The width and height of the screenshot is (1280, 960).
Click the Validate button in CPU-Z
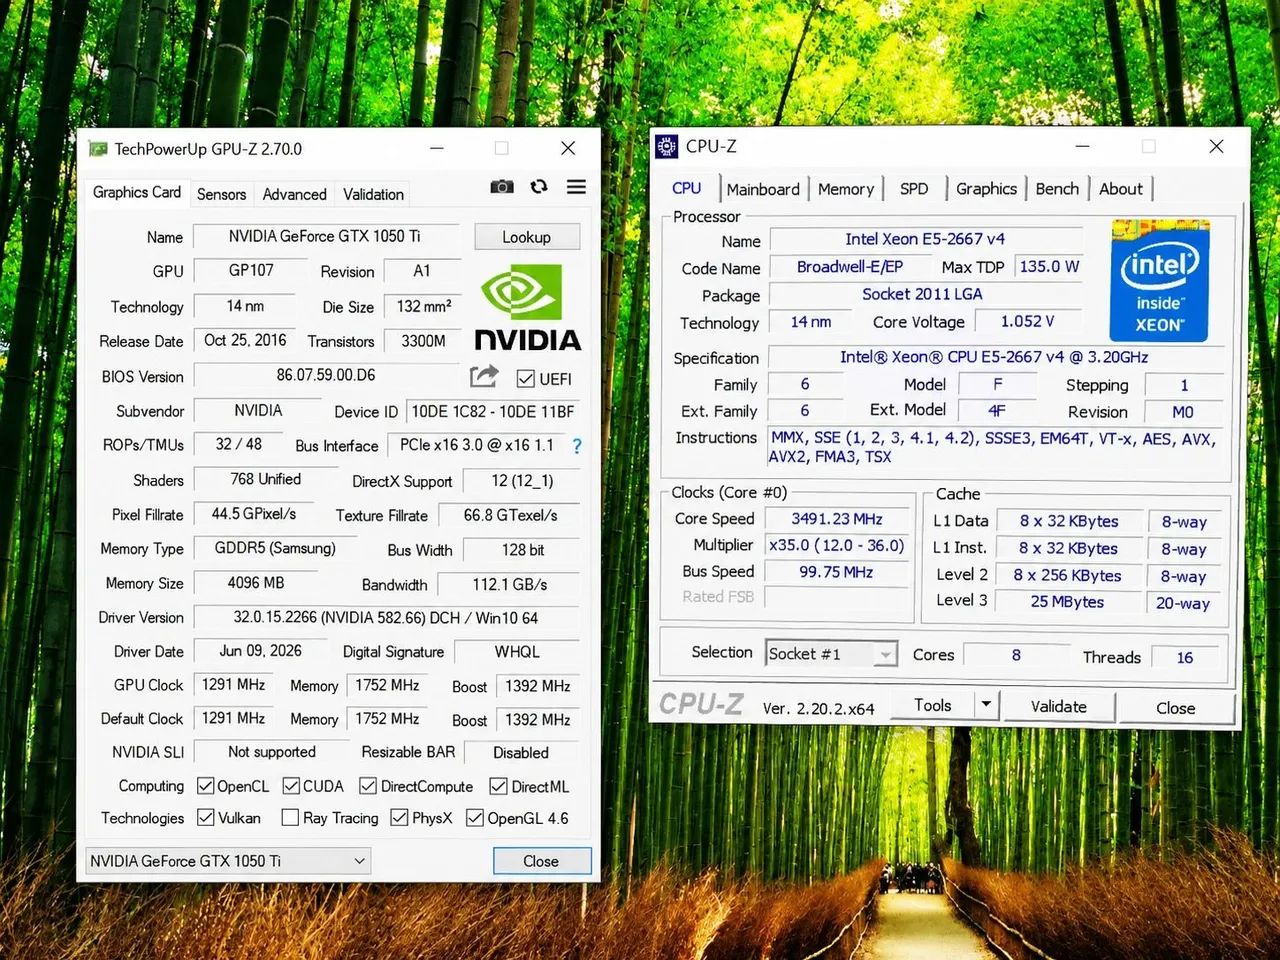click(x=1058, y=706)
